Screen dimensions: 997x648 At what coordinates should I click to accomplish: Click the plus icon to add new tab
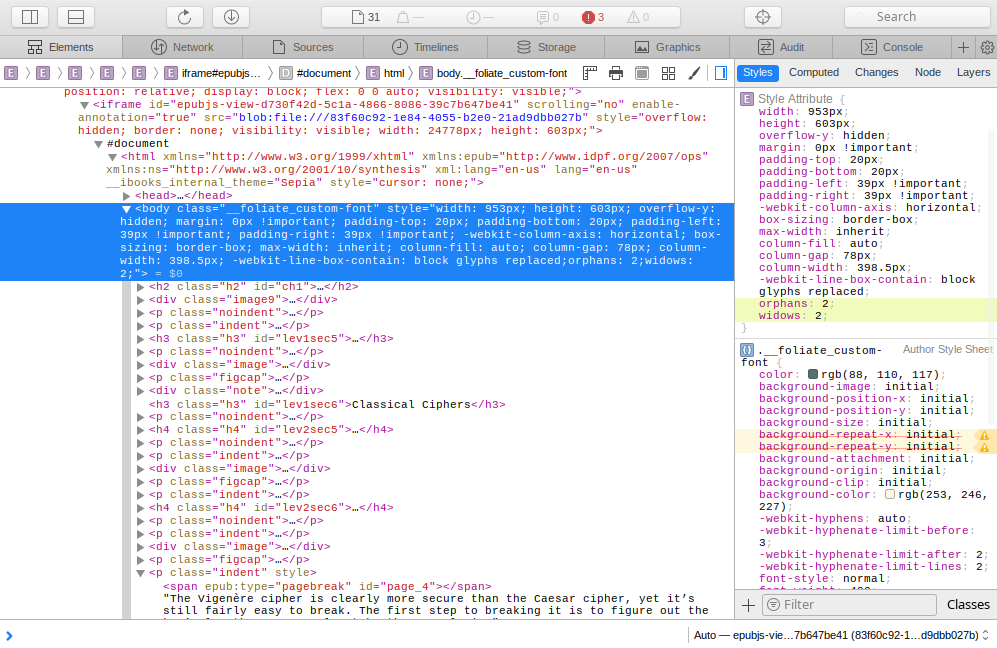click(x=963, y=47)
